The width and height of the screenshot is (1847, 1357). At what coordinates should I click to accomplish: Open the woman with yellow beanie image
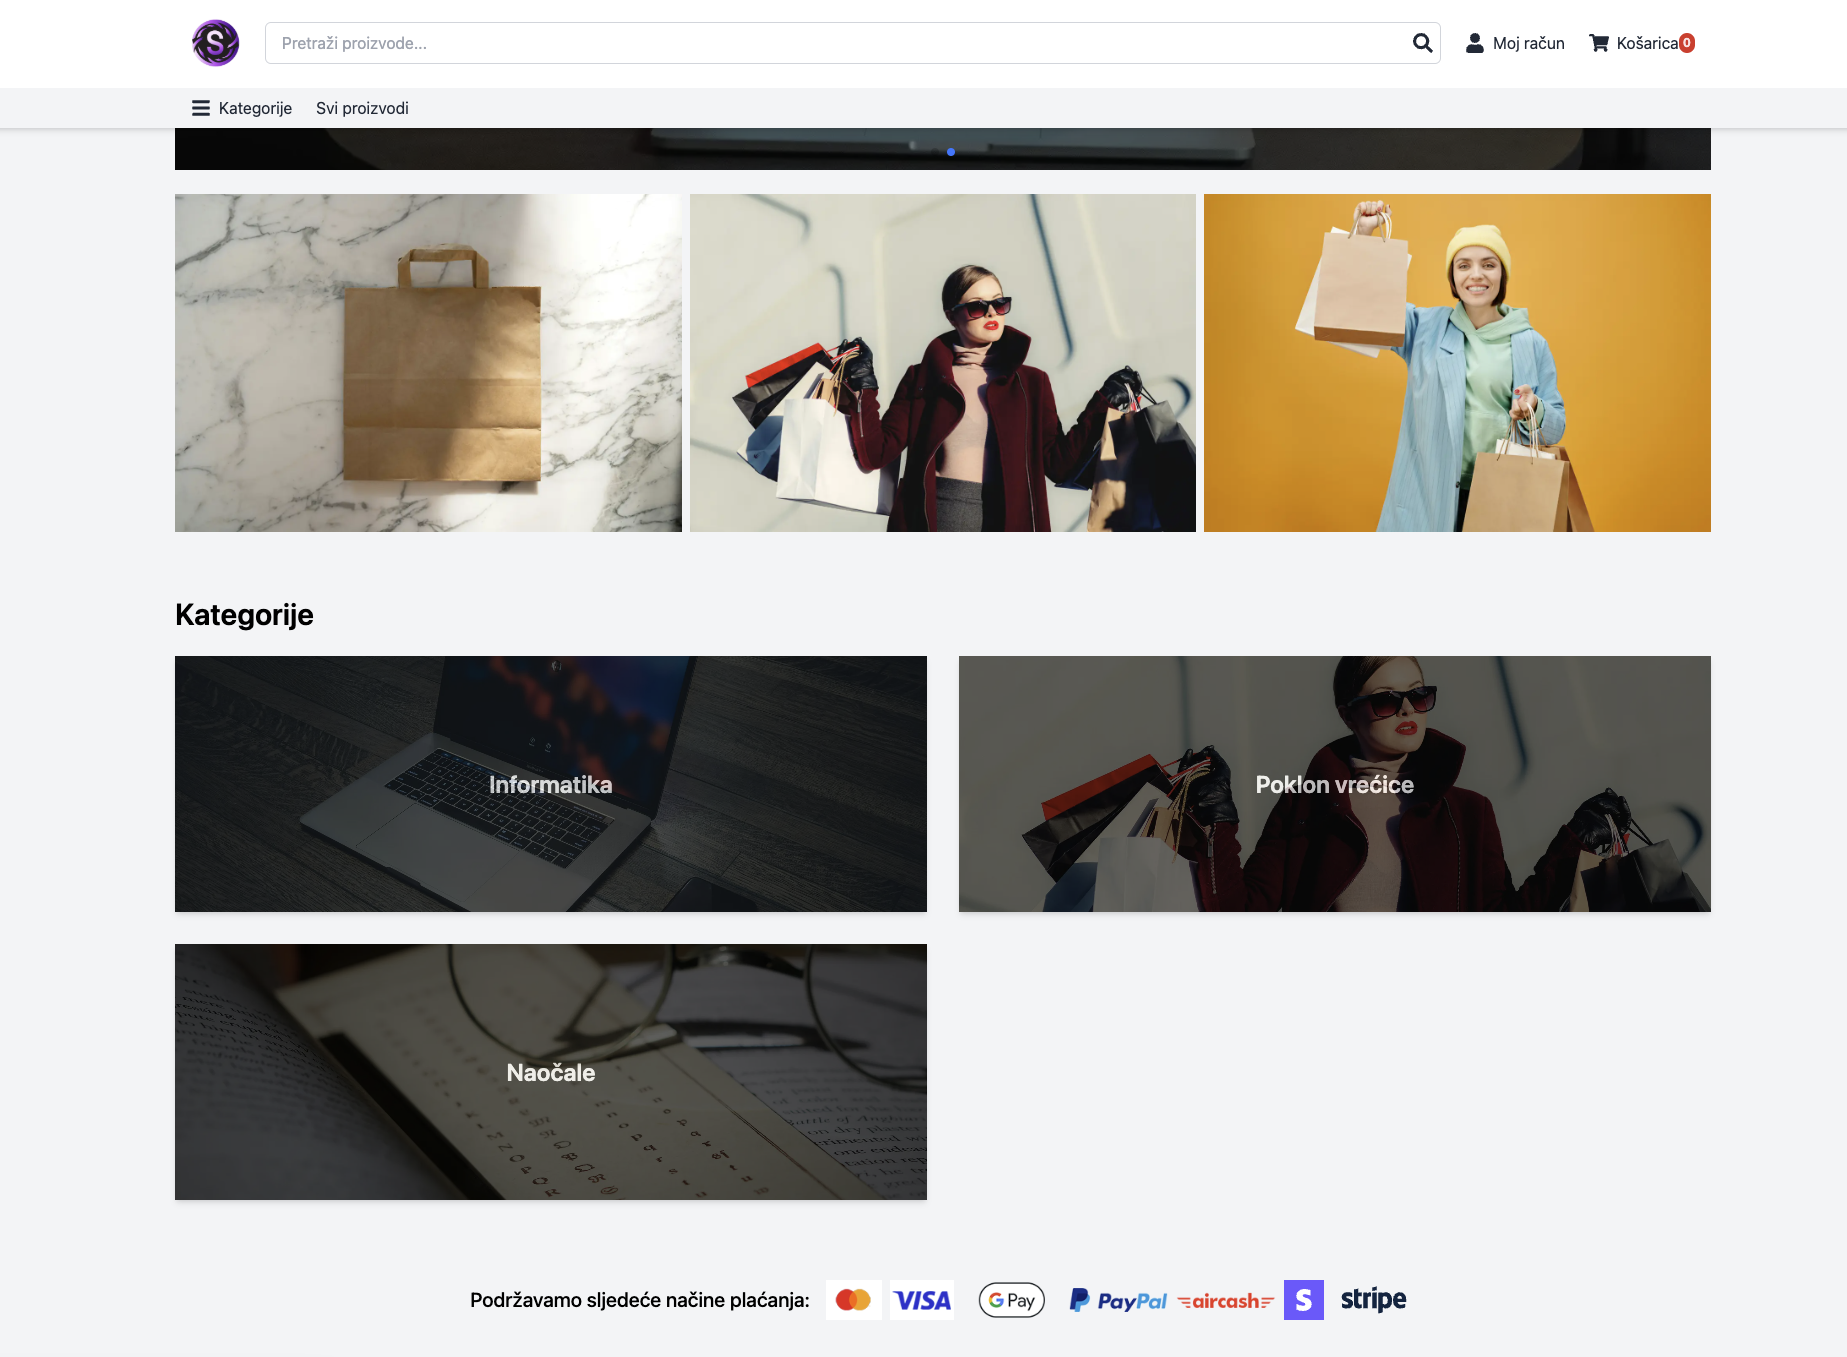[x=1457, y=363]
